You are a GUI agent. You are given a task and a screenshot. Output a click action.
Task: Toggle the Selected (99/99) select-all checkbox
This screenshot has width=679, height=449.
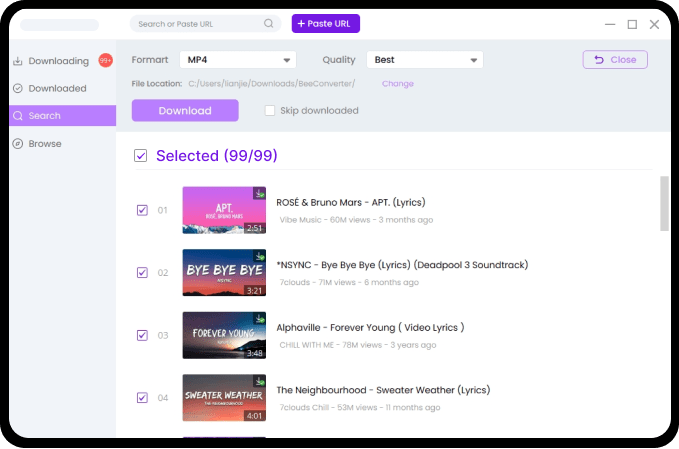(140, 155)
